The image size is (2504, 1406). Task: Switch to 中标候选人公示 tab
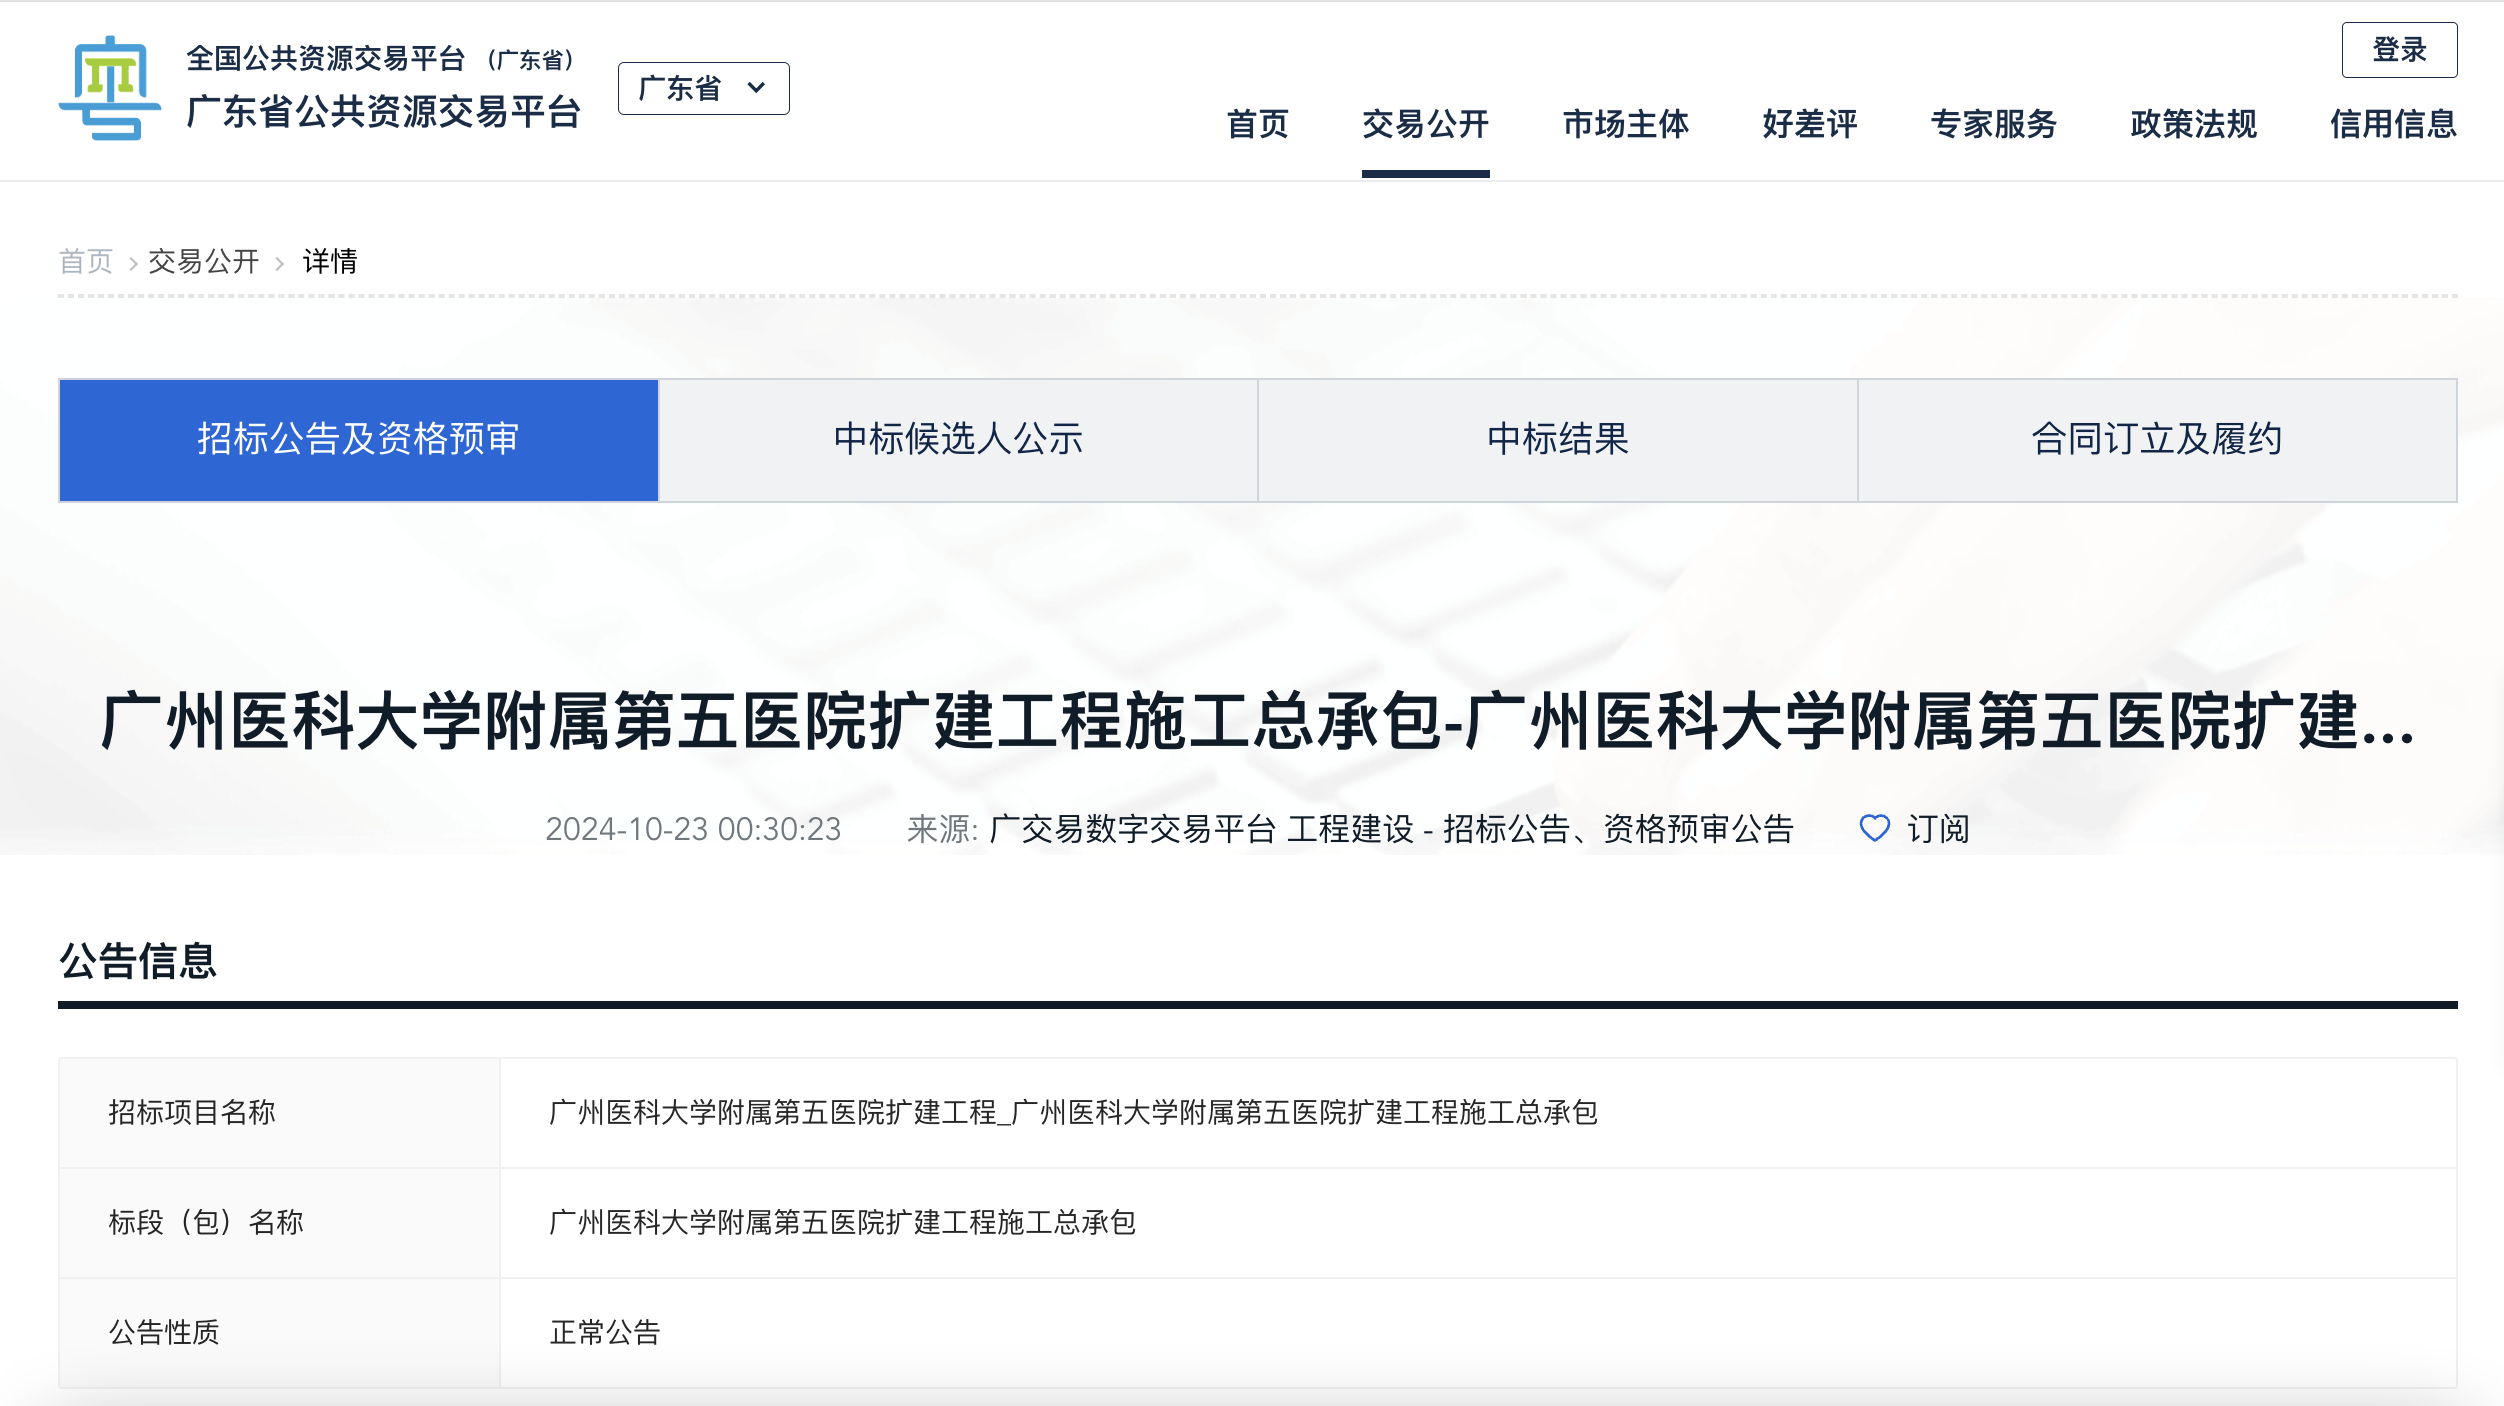(957, 440)
